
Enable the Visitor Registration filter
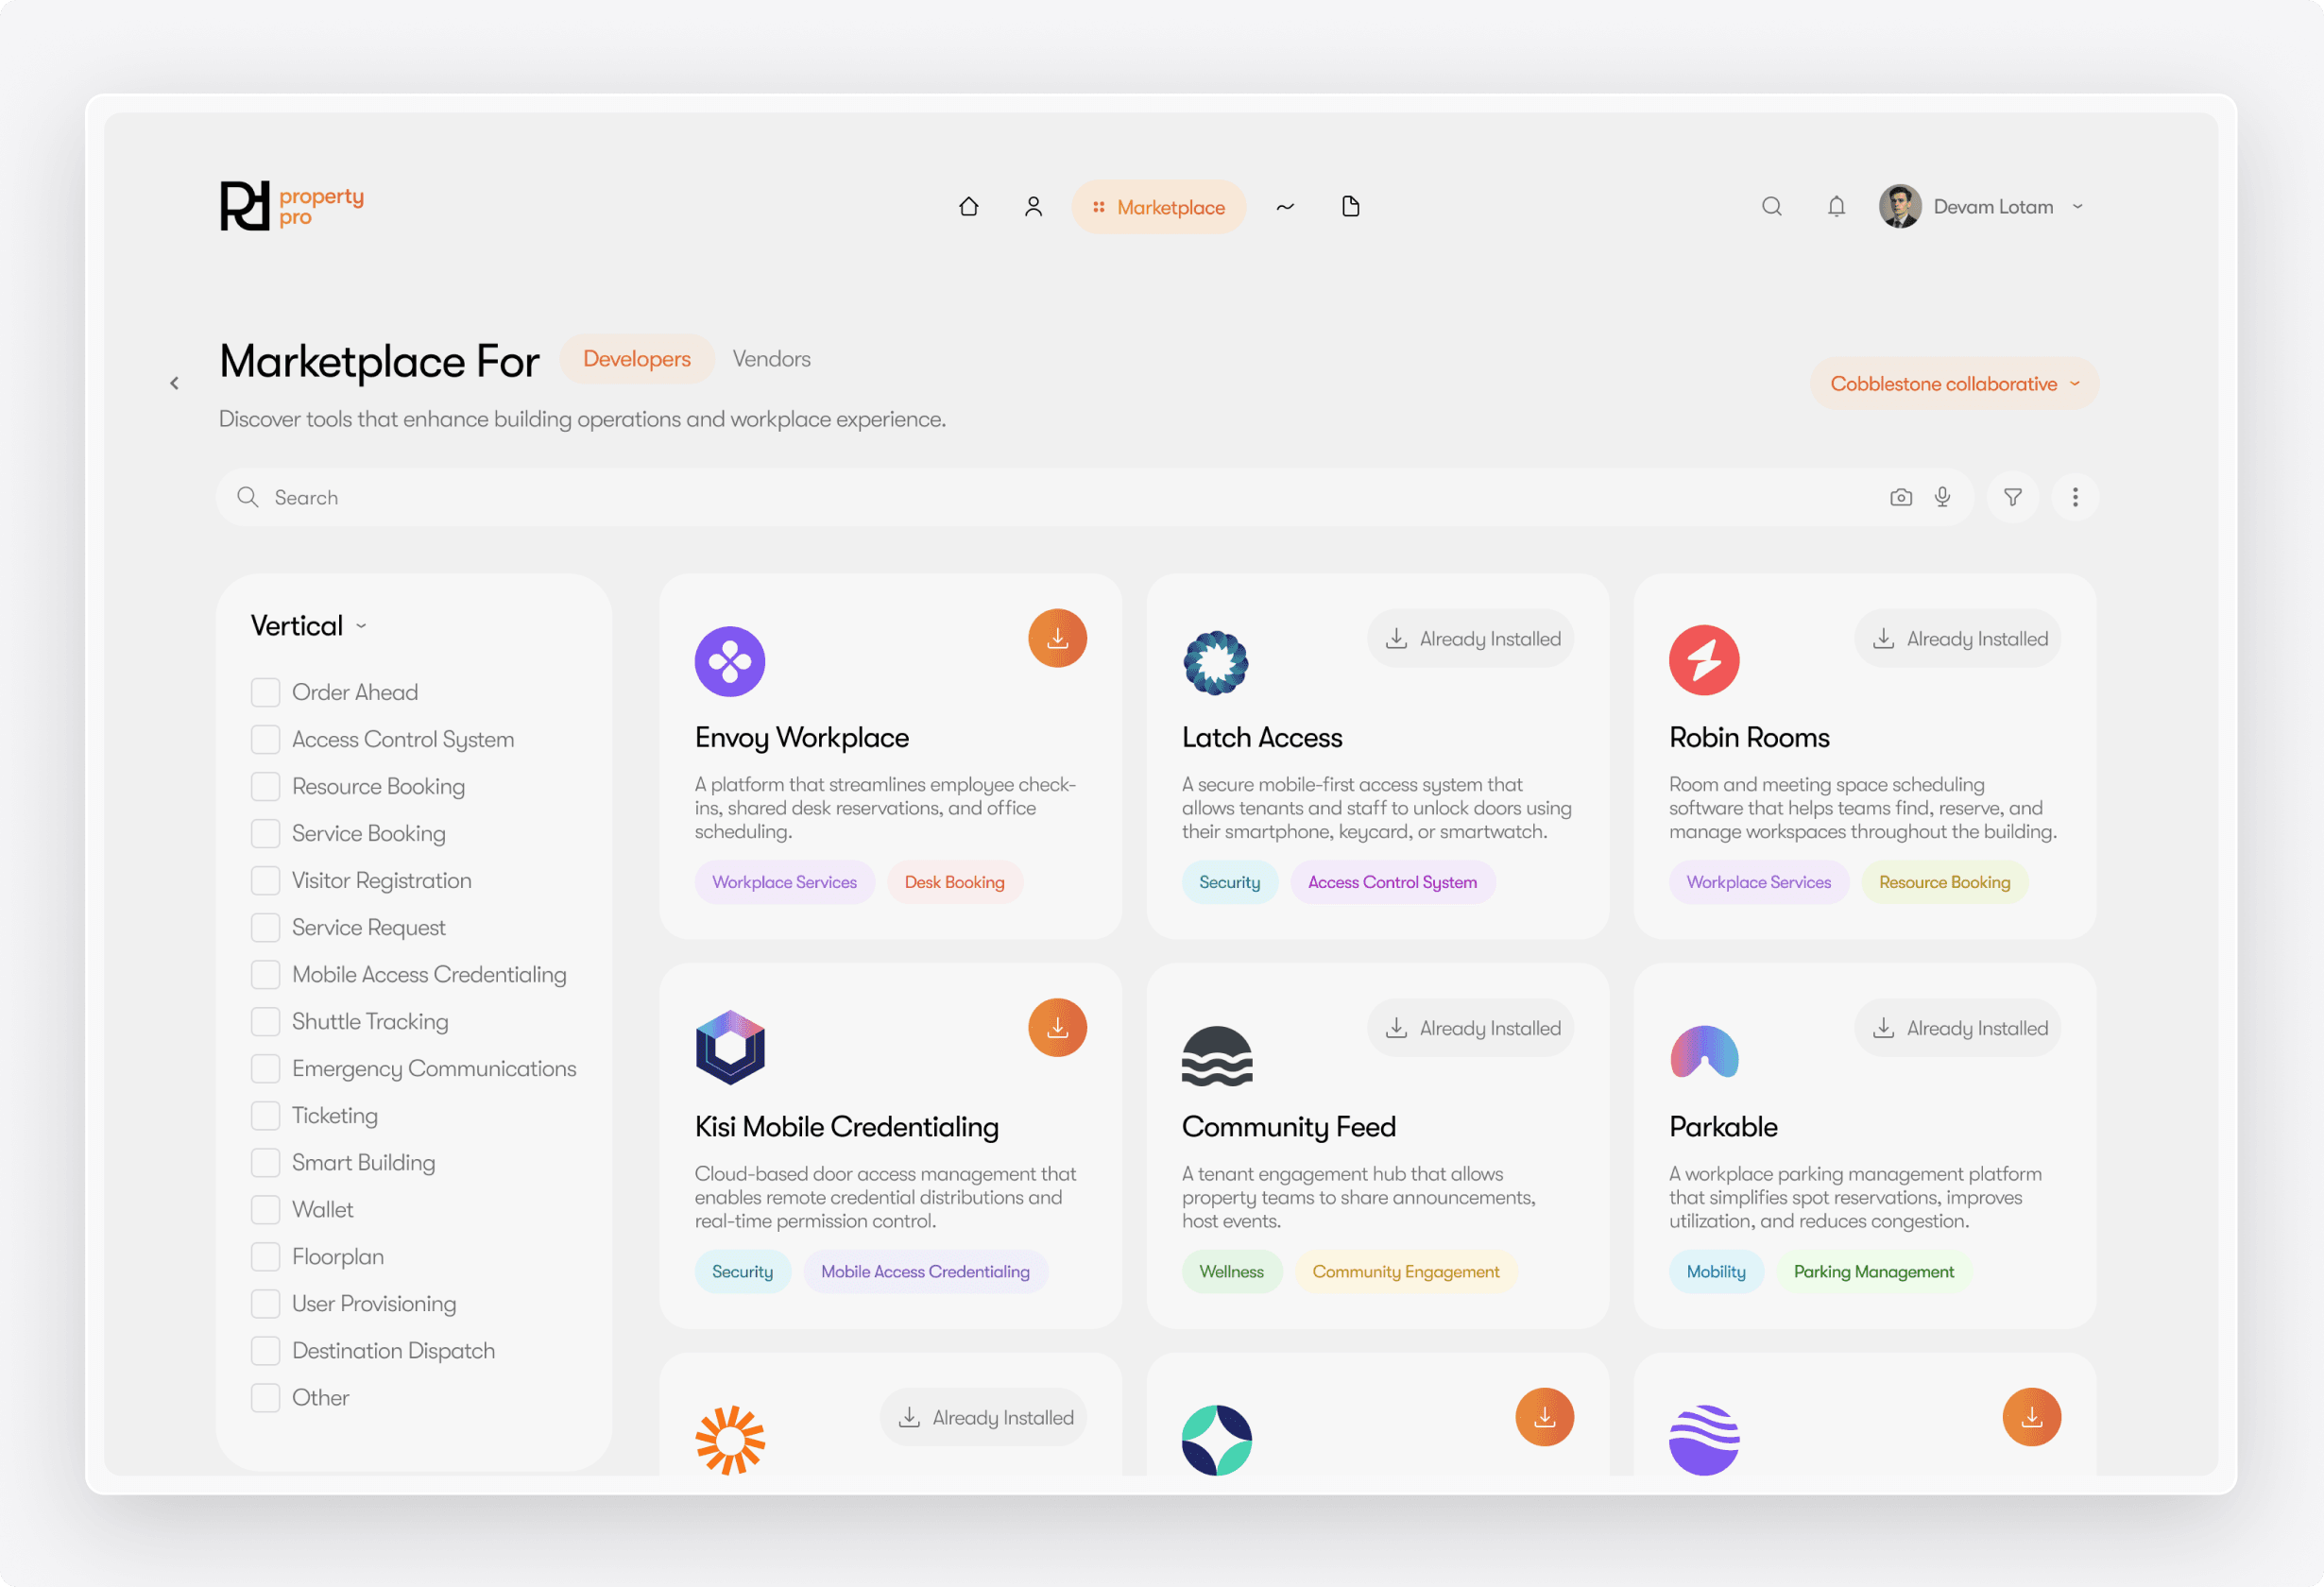click(x=265, y=880)
